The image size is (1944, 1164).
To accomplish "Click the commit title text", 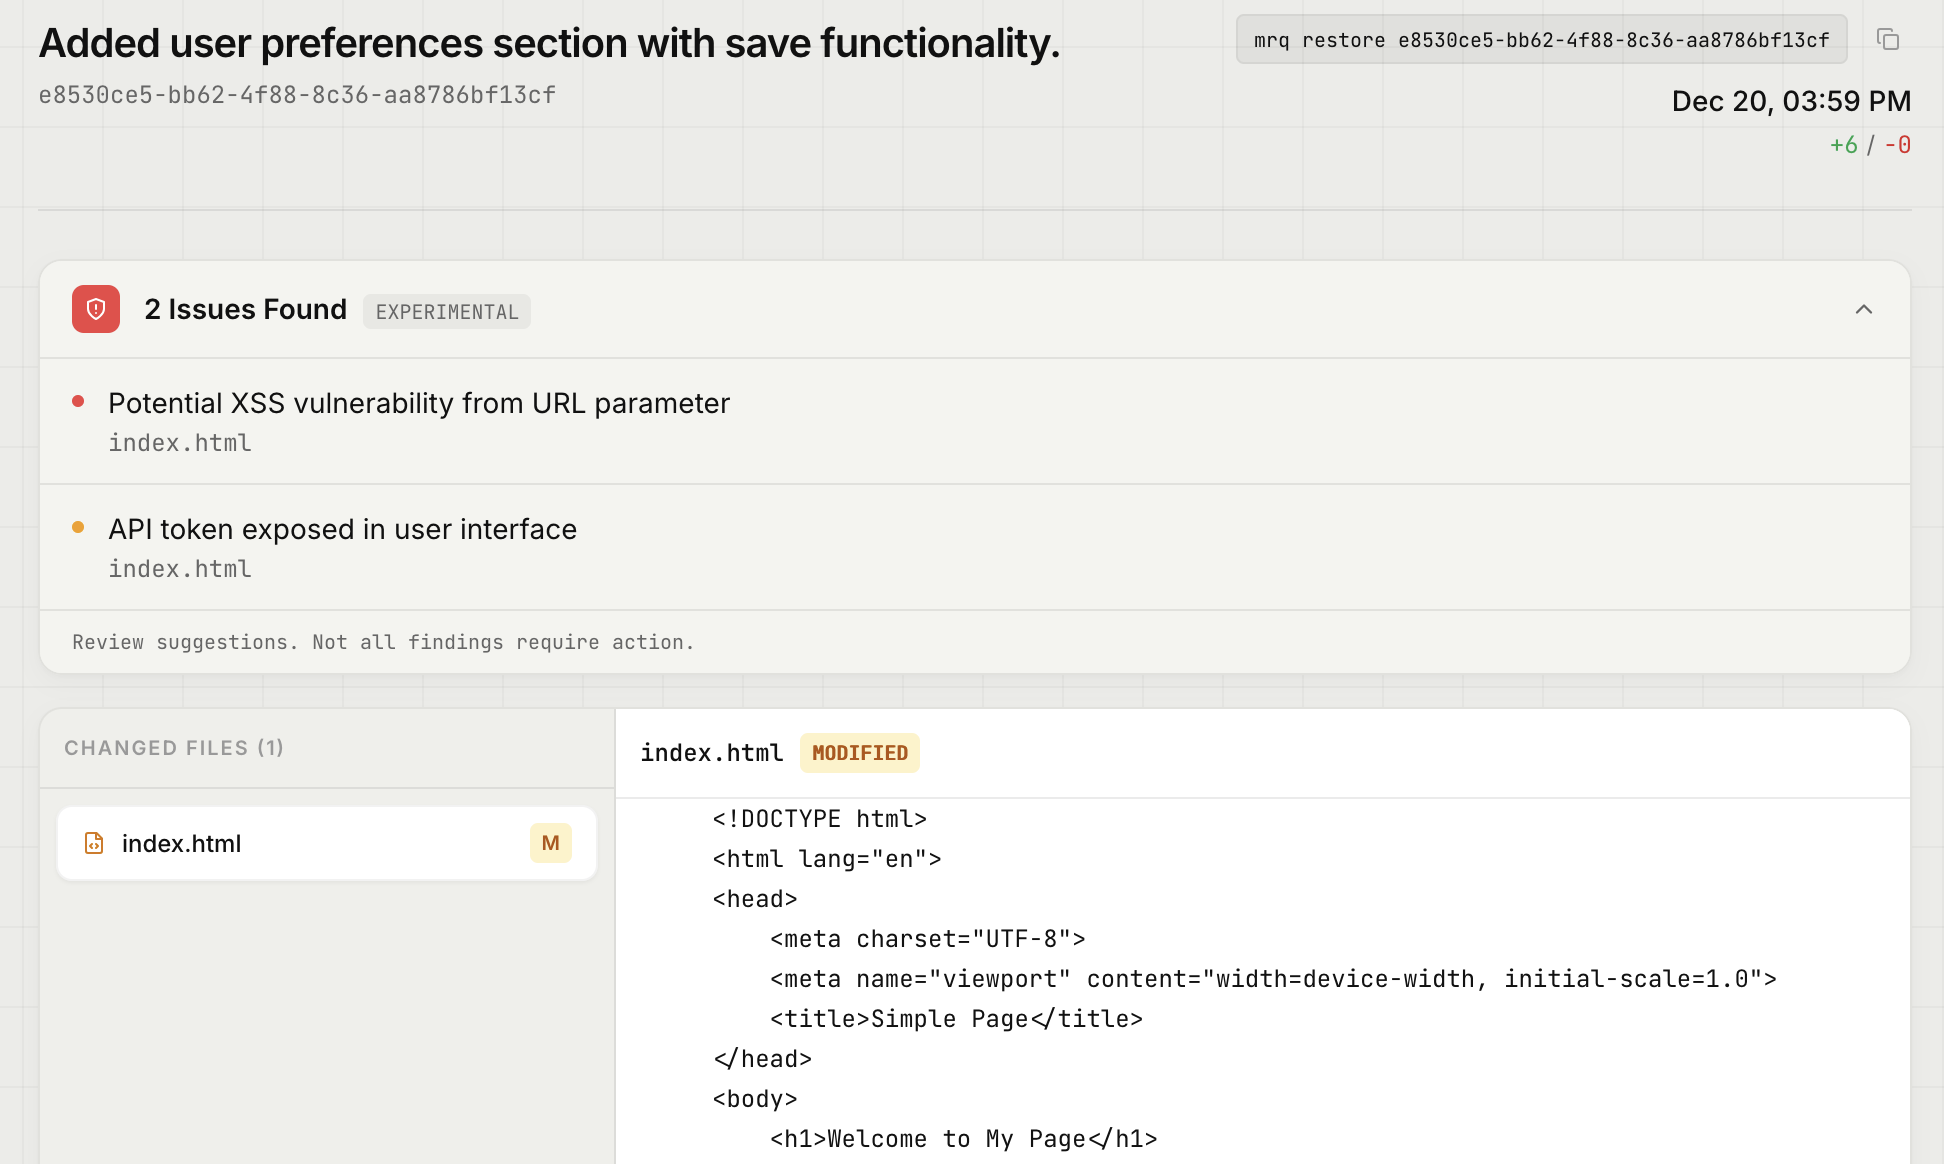I will (550, 43).
